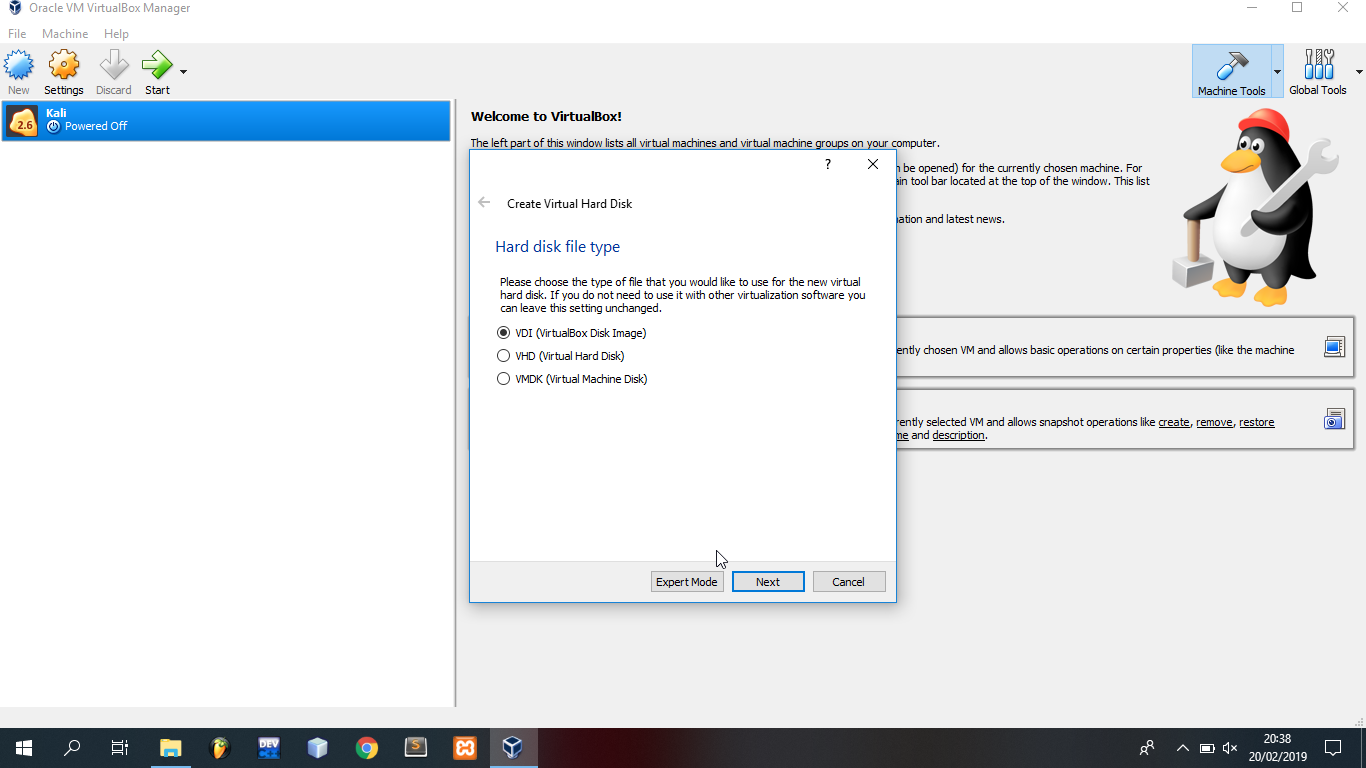Select VMDK (Virtual Machine Disk) option
Image resolution: width=1366 pixels, height=768 pixels.
(573, 379)
